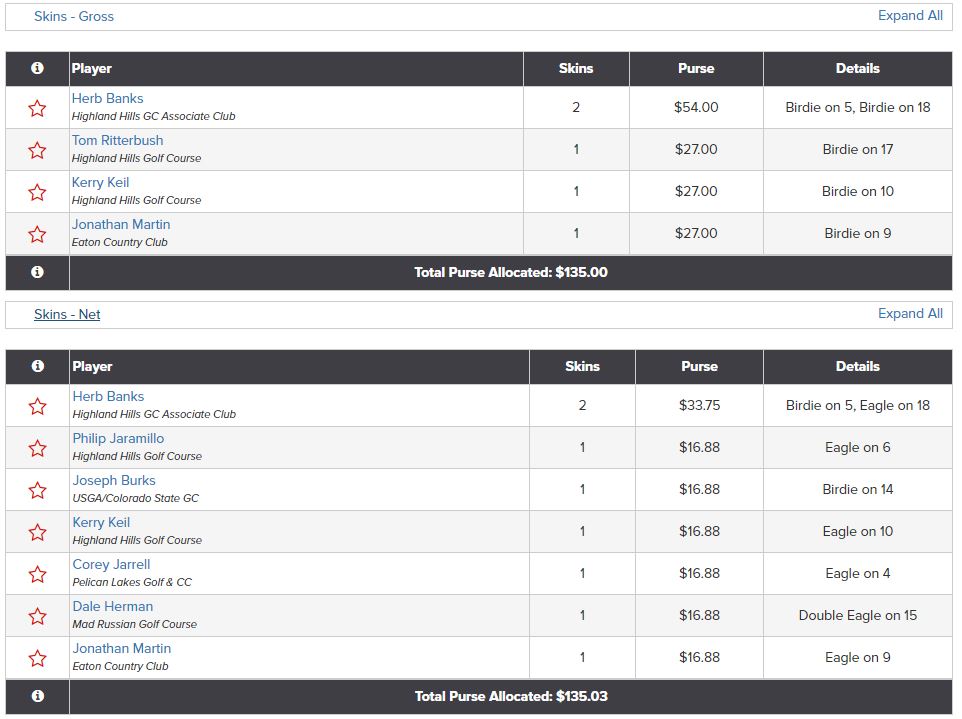This screenshot has height=719, width=962.
Task: Toggle star for Jonathan Martin in Gross table
Action: pyautogui.click(x=37, y=234)
